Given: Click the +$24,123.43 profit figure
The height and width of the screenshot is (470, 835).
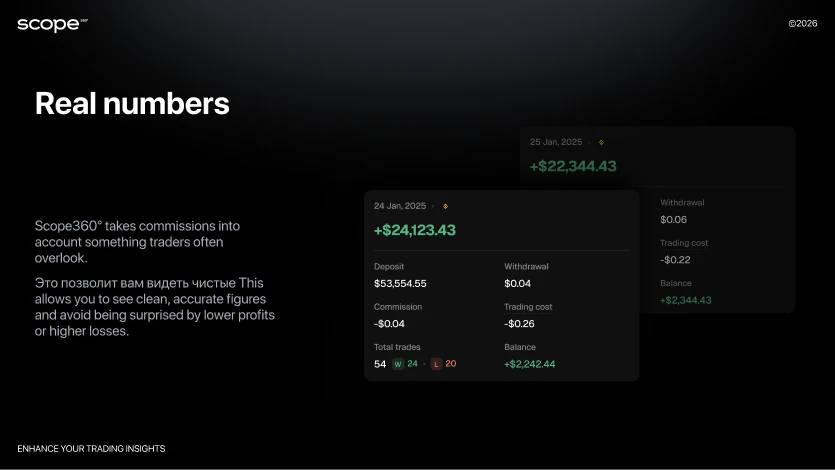Looking at the screenshot, I should click(x=414, y=230).
